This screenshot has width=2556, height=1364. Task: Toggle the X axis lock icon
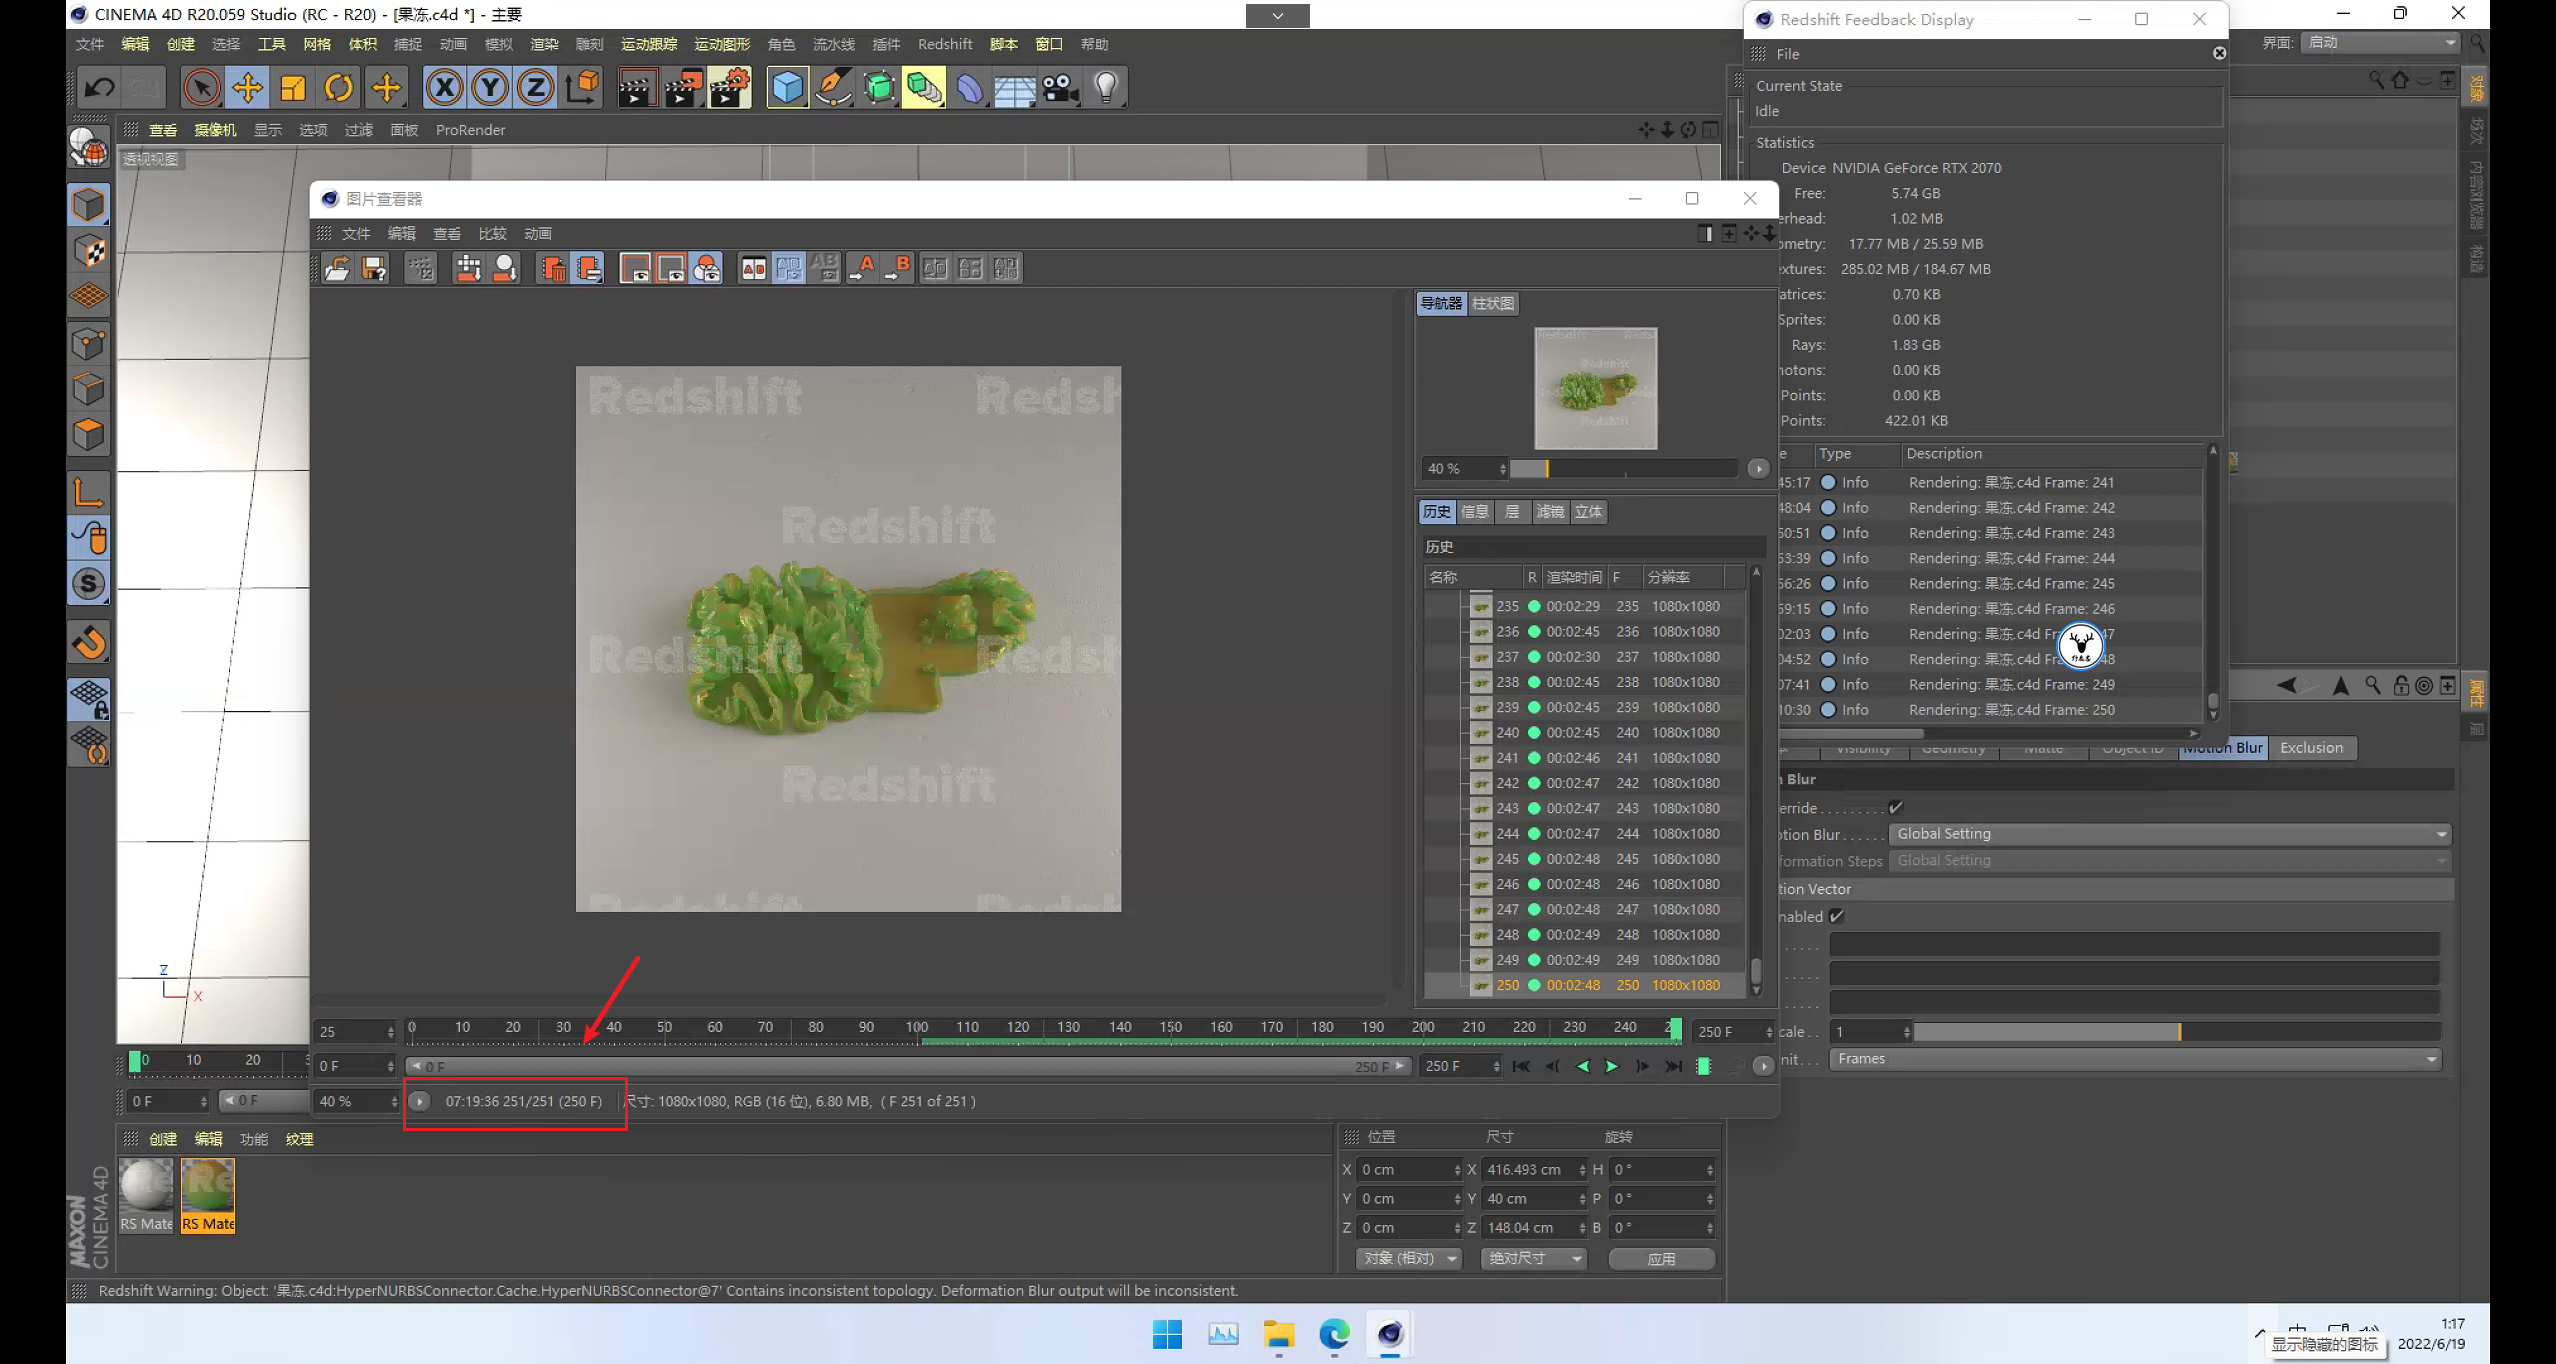click(444, 88)
